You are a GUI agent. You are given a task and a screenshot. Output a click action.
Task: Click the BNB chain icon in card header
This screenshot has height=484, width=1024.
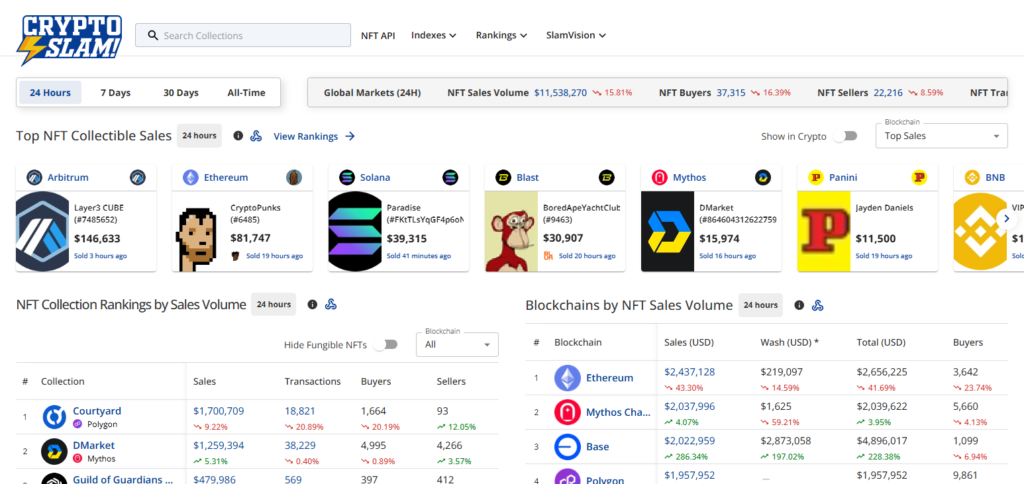(972, 177)
